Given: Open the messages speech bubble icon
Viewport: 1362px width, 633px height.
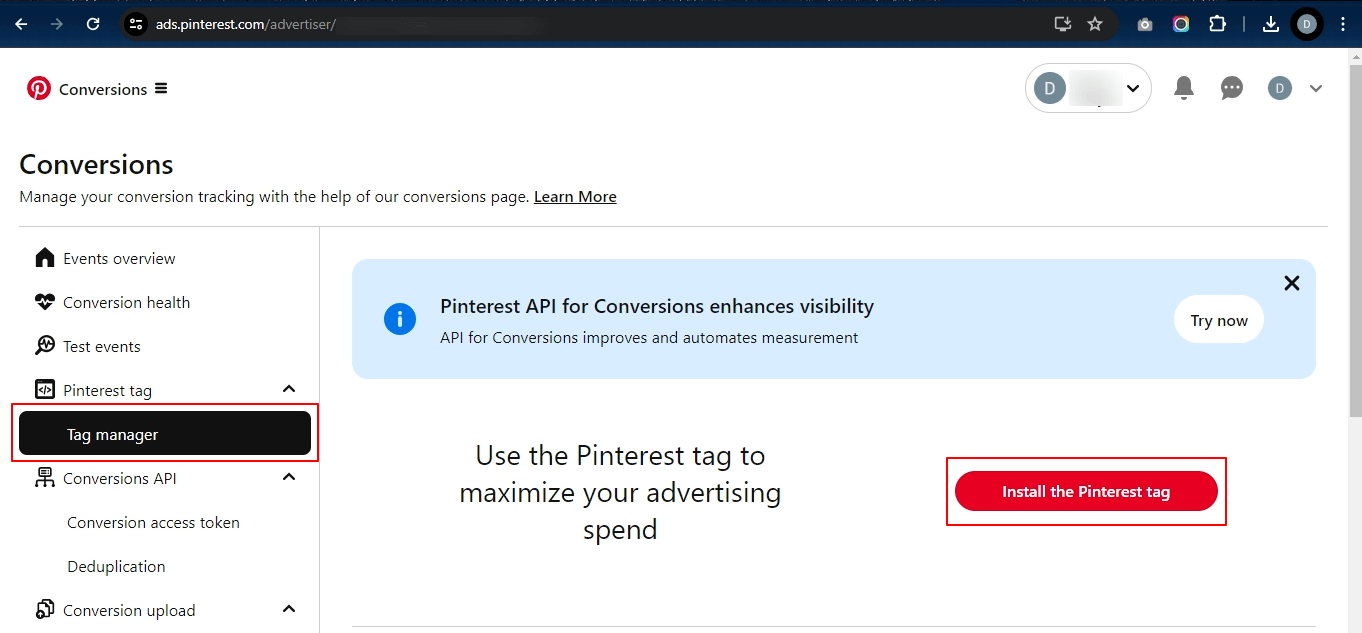Looking at the screenshot, I should coord(1232,88).
